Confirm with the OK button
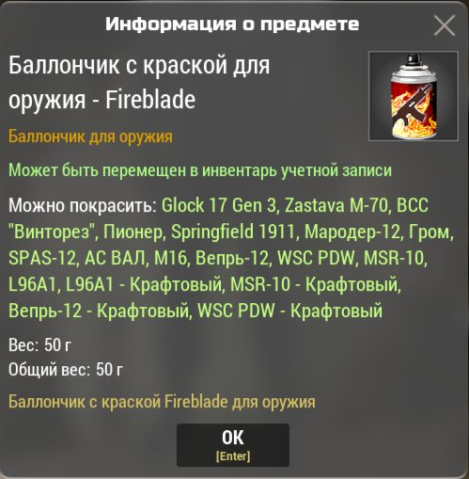469x479 pixels. click(233, 445)
